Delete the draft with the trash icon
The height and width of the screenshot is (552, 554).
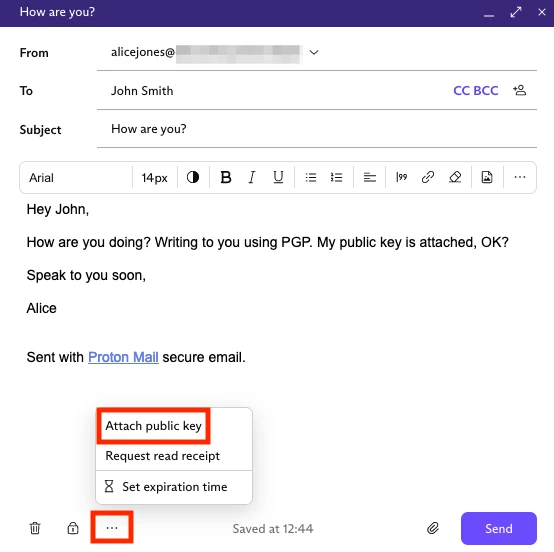35,528
